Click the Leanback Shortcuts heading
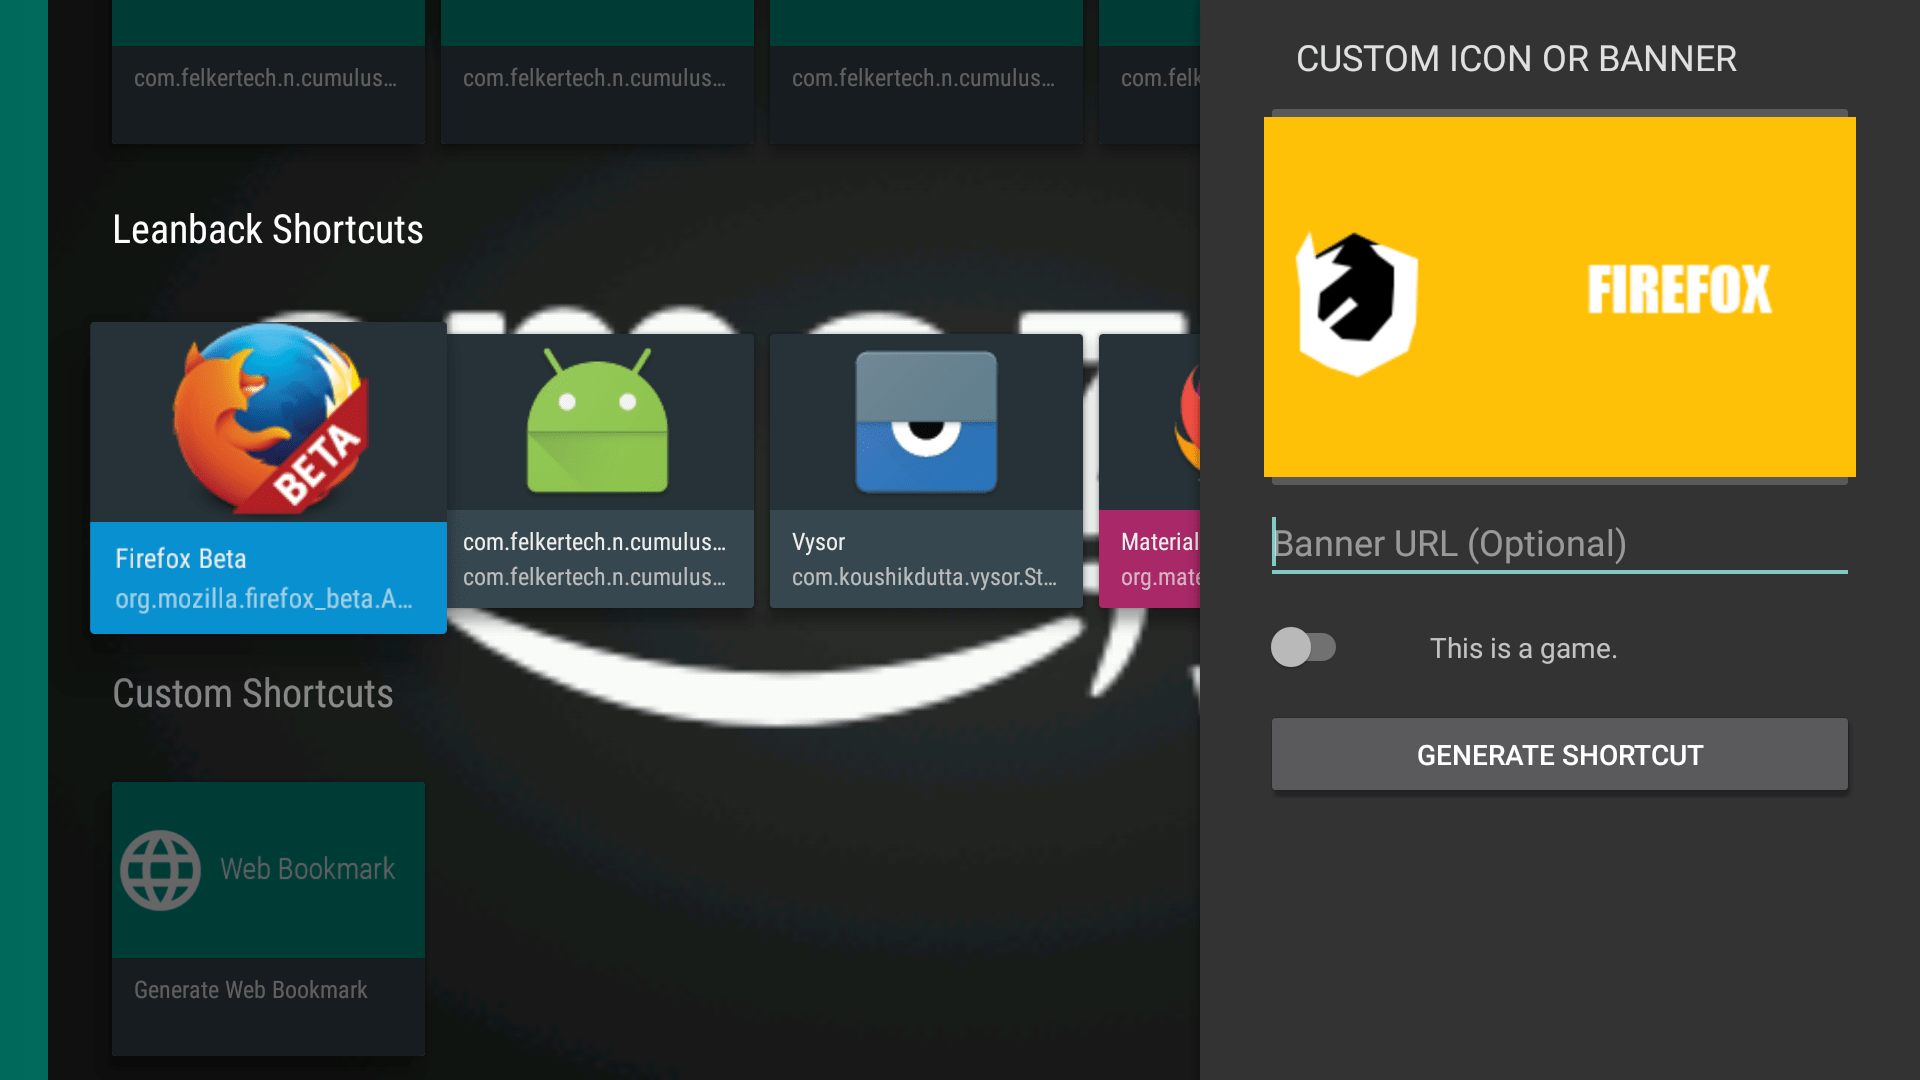 tap(268, 230)
